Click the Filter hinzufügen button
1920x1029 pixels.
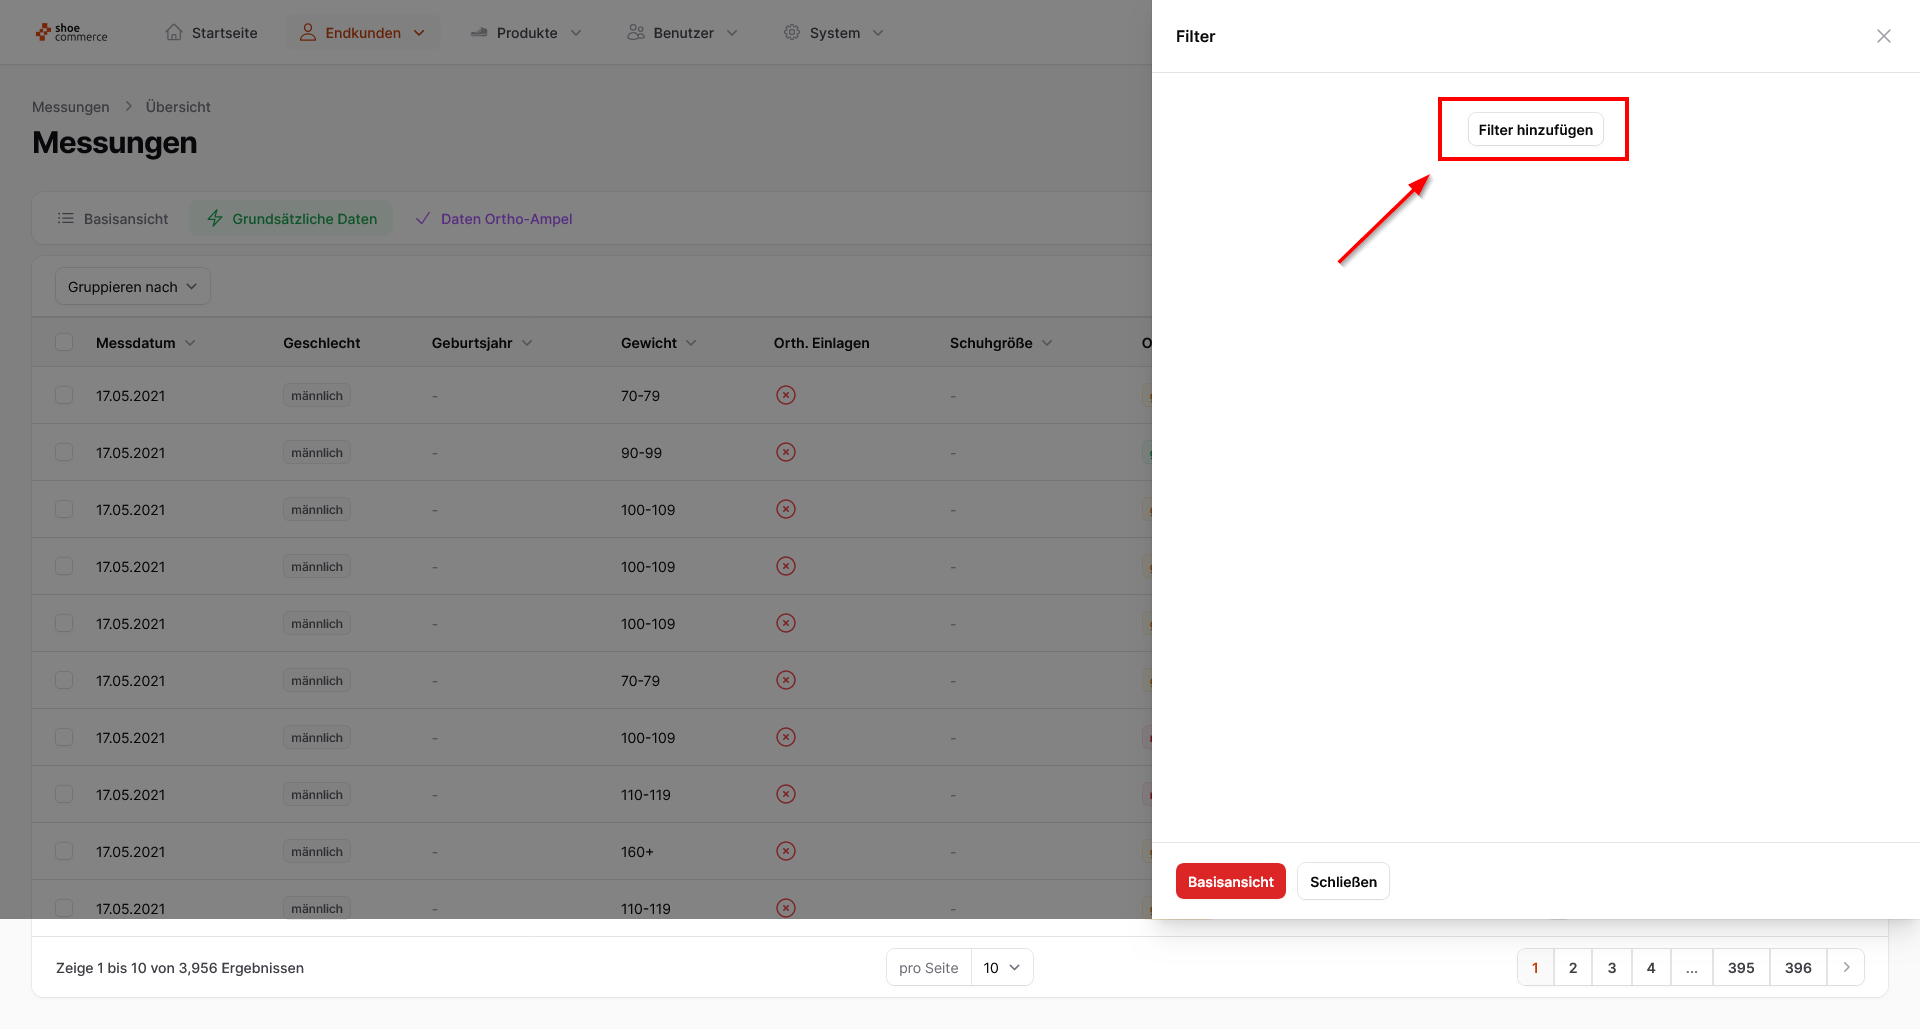pyautogui.click(x=1535, y=130)
